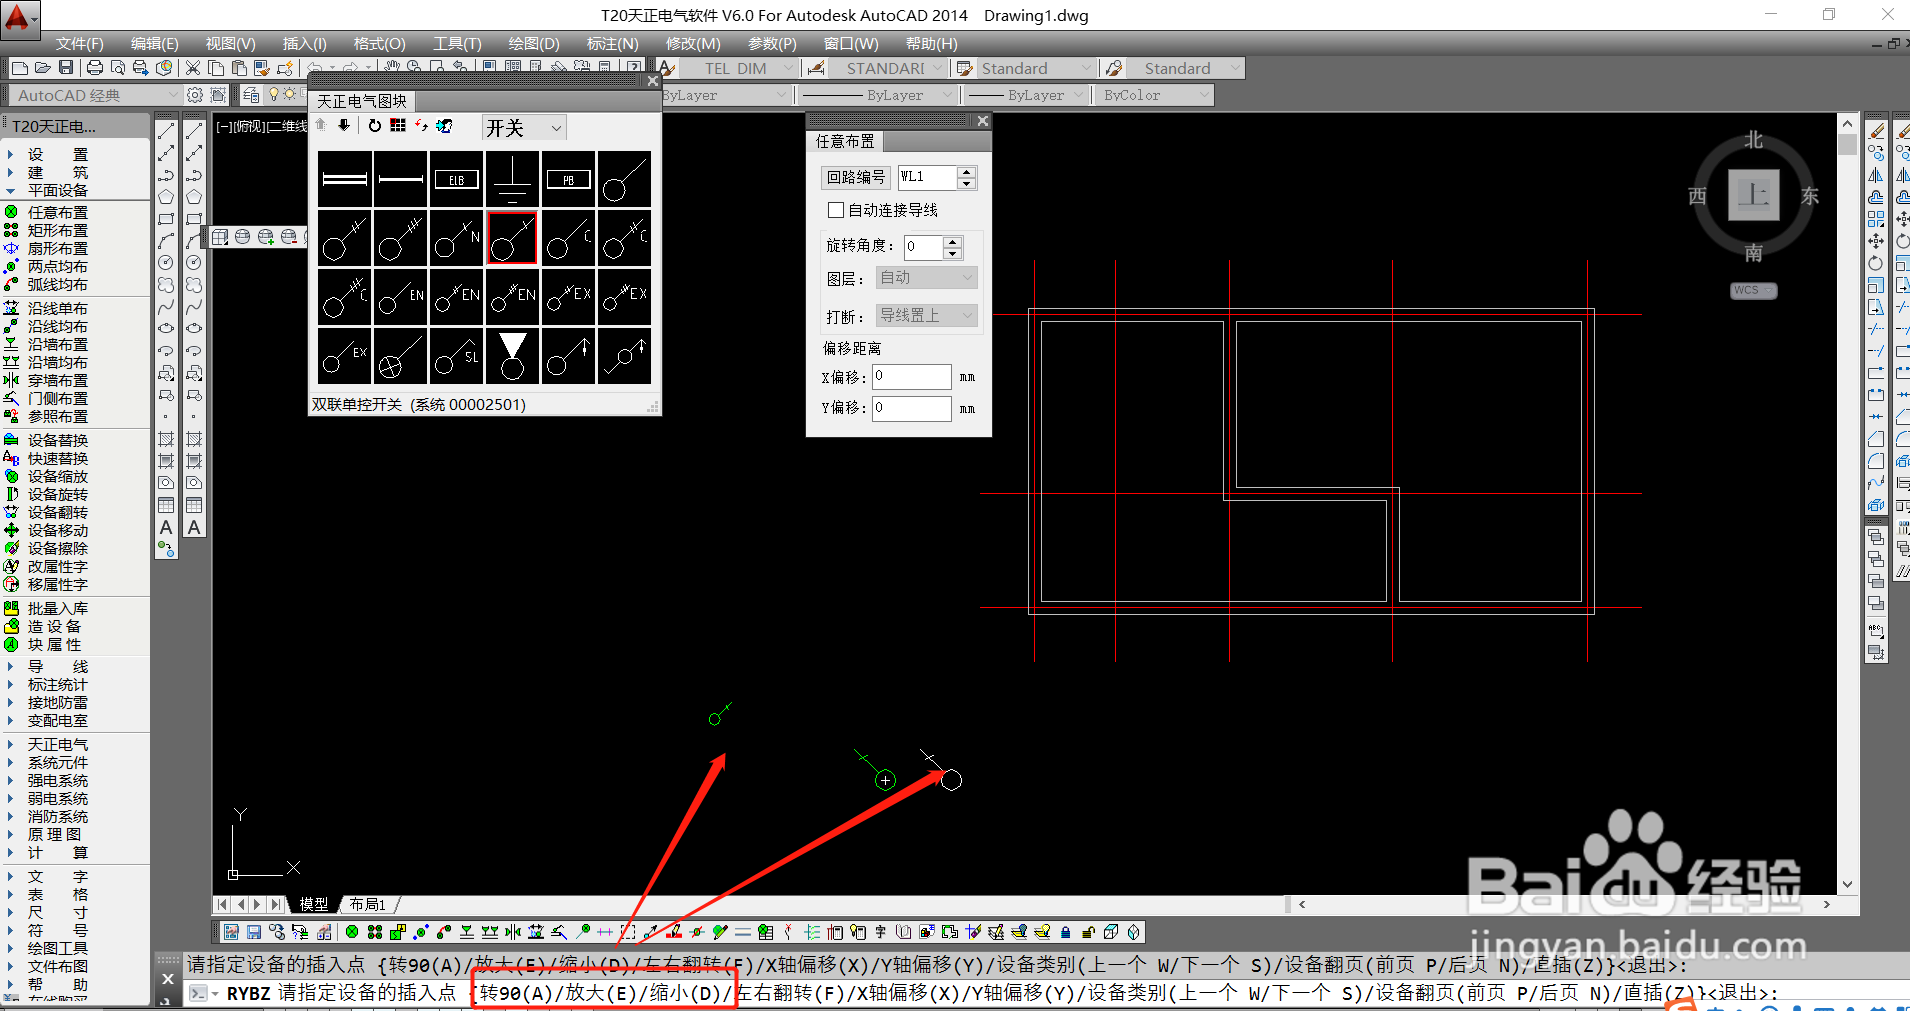Image resolution: width=1910 pixels, height=1011 pixels.
Task: Open the 文件(F) menu
Action: tap(80, 44)
